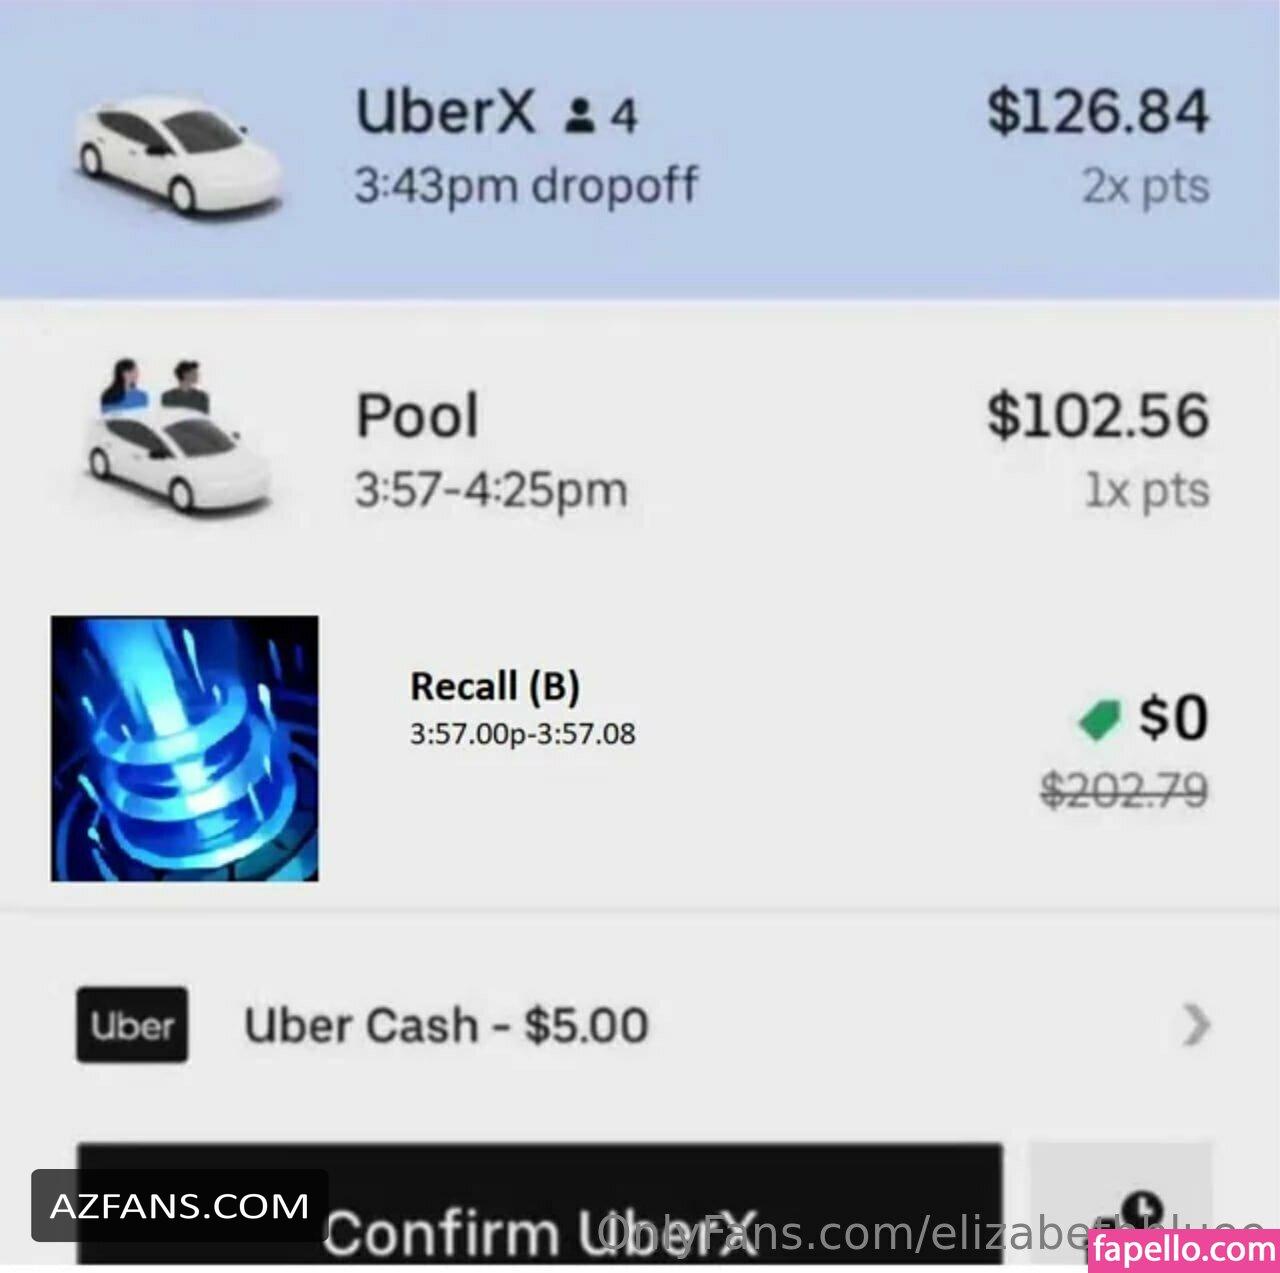Open the schedule ride clock button
The width and height of the screenshot is (1280, 1273).
[1122, 1204]
